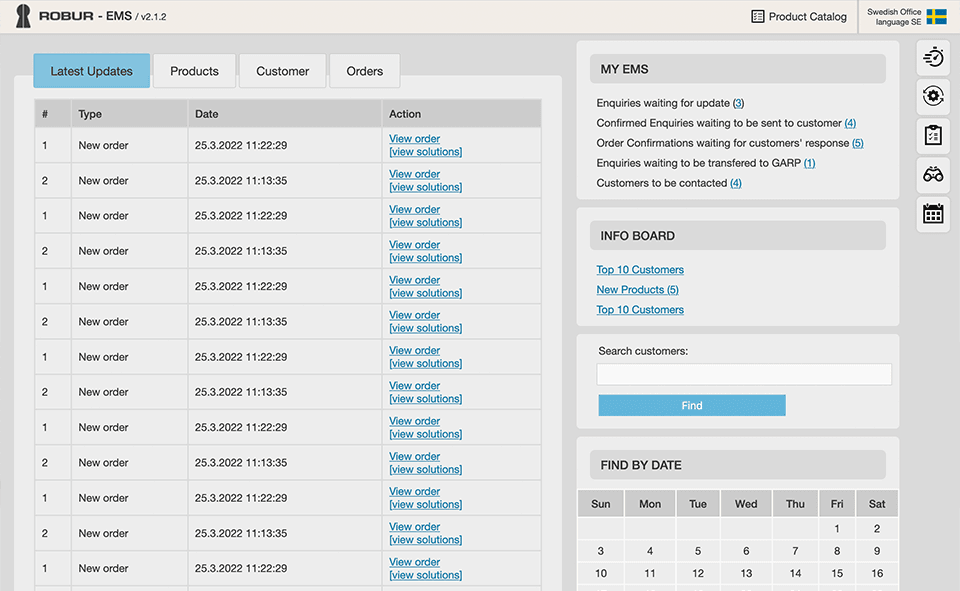Viewport: 960px width, 591px height.
Task: Select the binoculars search sidebar icon
Action: pyautogui.click(x=933, y=174)
